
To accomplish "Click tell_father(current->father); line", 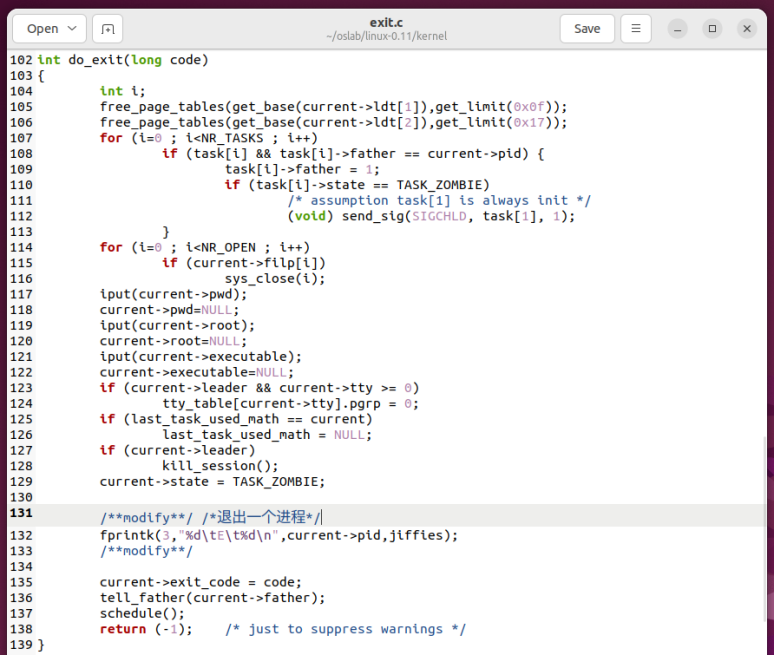I will tap(212, 599).
